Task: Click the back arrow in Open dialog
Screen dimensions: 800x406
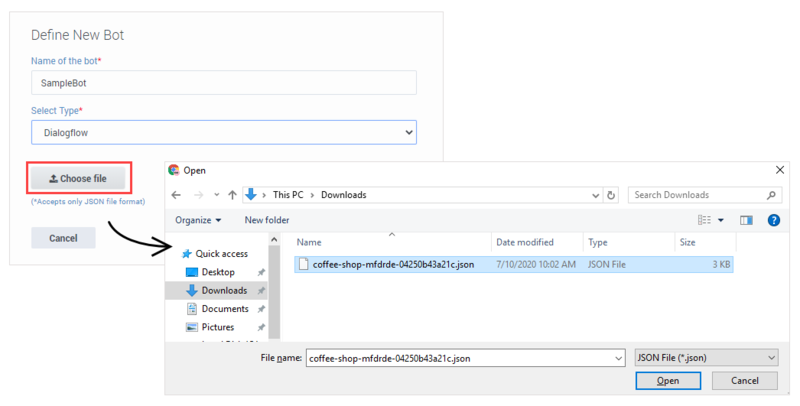Action: [177, 195]
